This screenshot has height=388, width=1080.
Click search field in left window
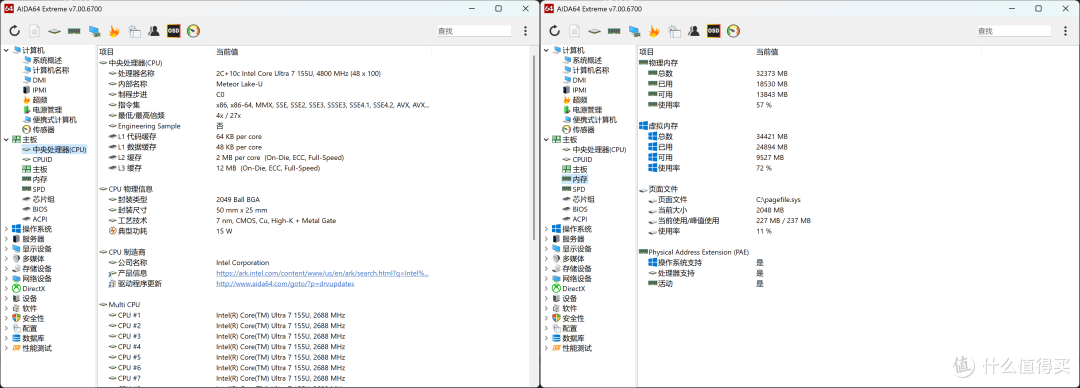click(x=474, y=31)
